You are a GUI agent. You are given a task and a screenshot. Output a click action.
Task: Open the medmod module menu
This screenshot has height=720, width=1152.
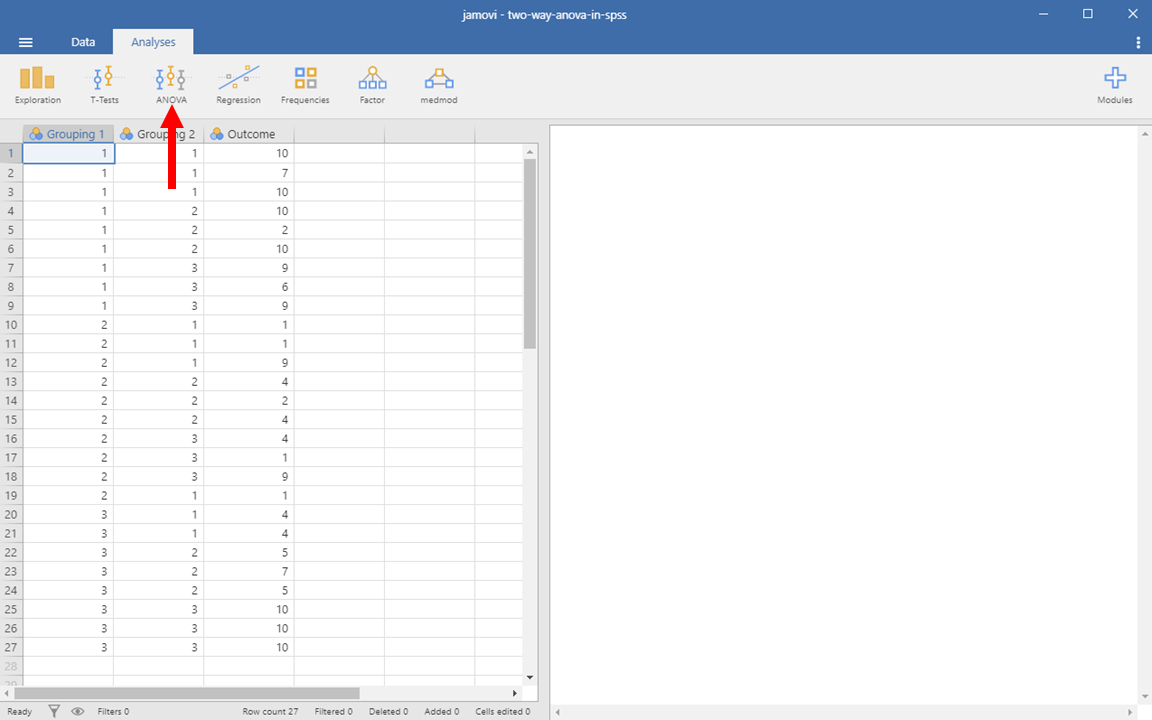[x=439, y=84]
